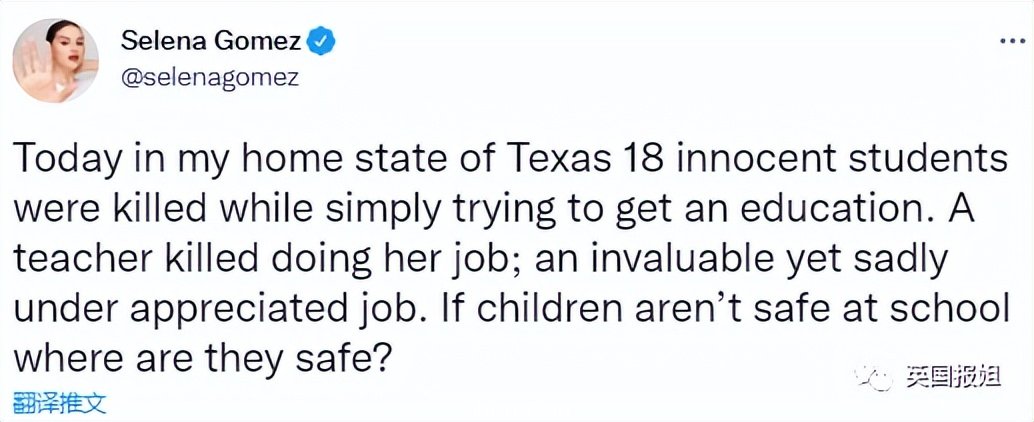This screenshot has height=422, width=1034.
Task: Click the 翻译推文 translate tweet link
Action: coord(59,401)
